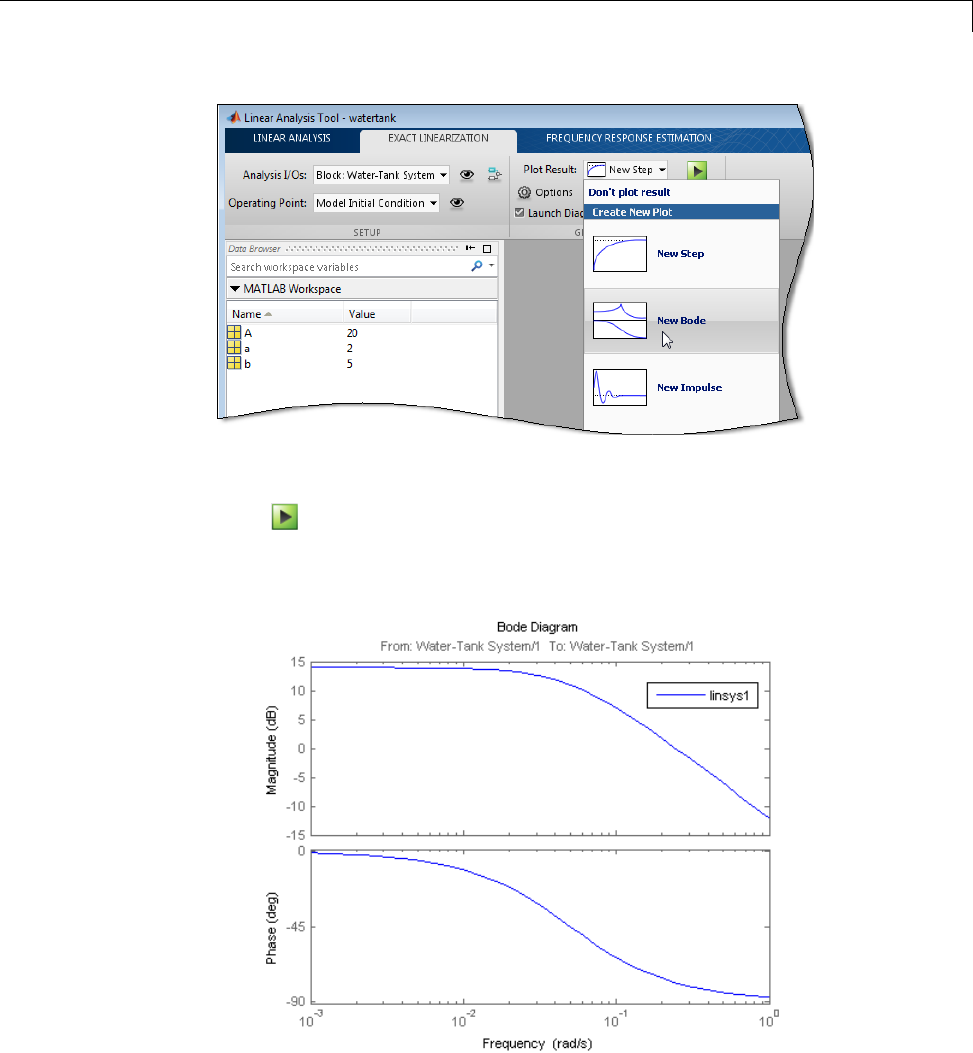View the Analysis I/Os eye icon
Image resolution: width=973 pixels, height=1053 pixels.
coord(467,175)
